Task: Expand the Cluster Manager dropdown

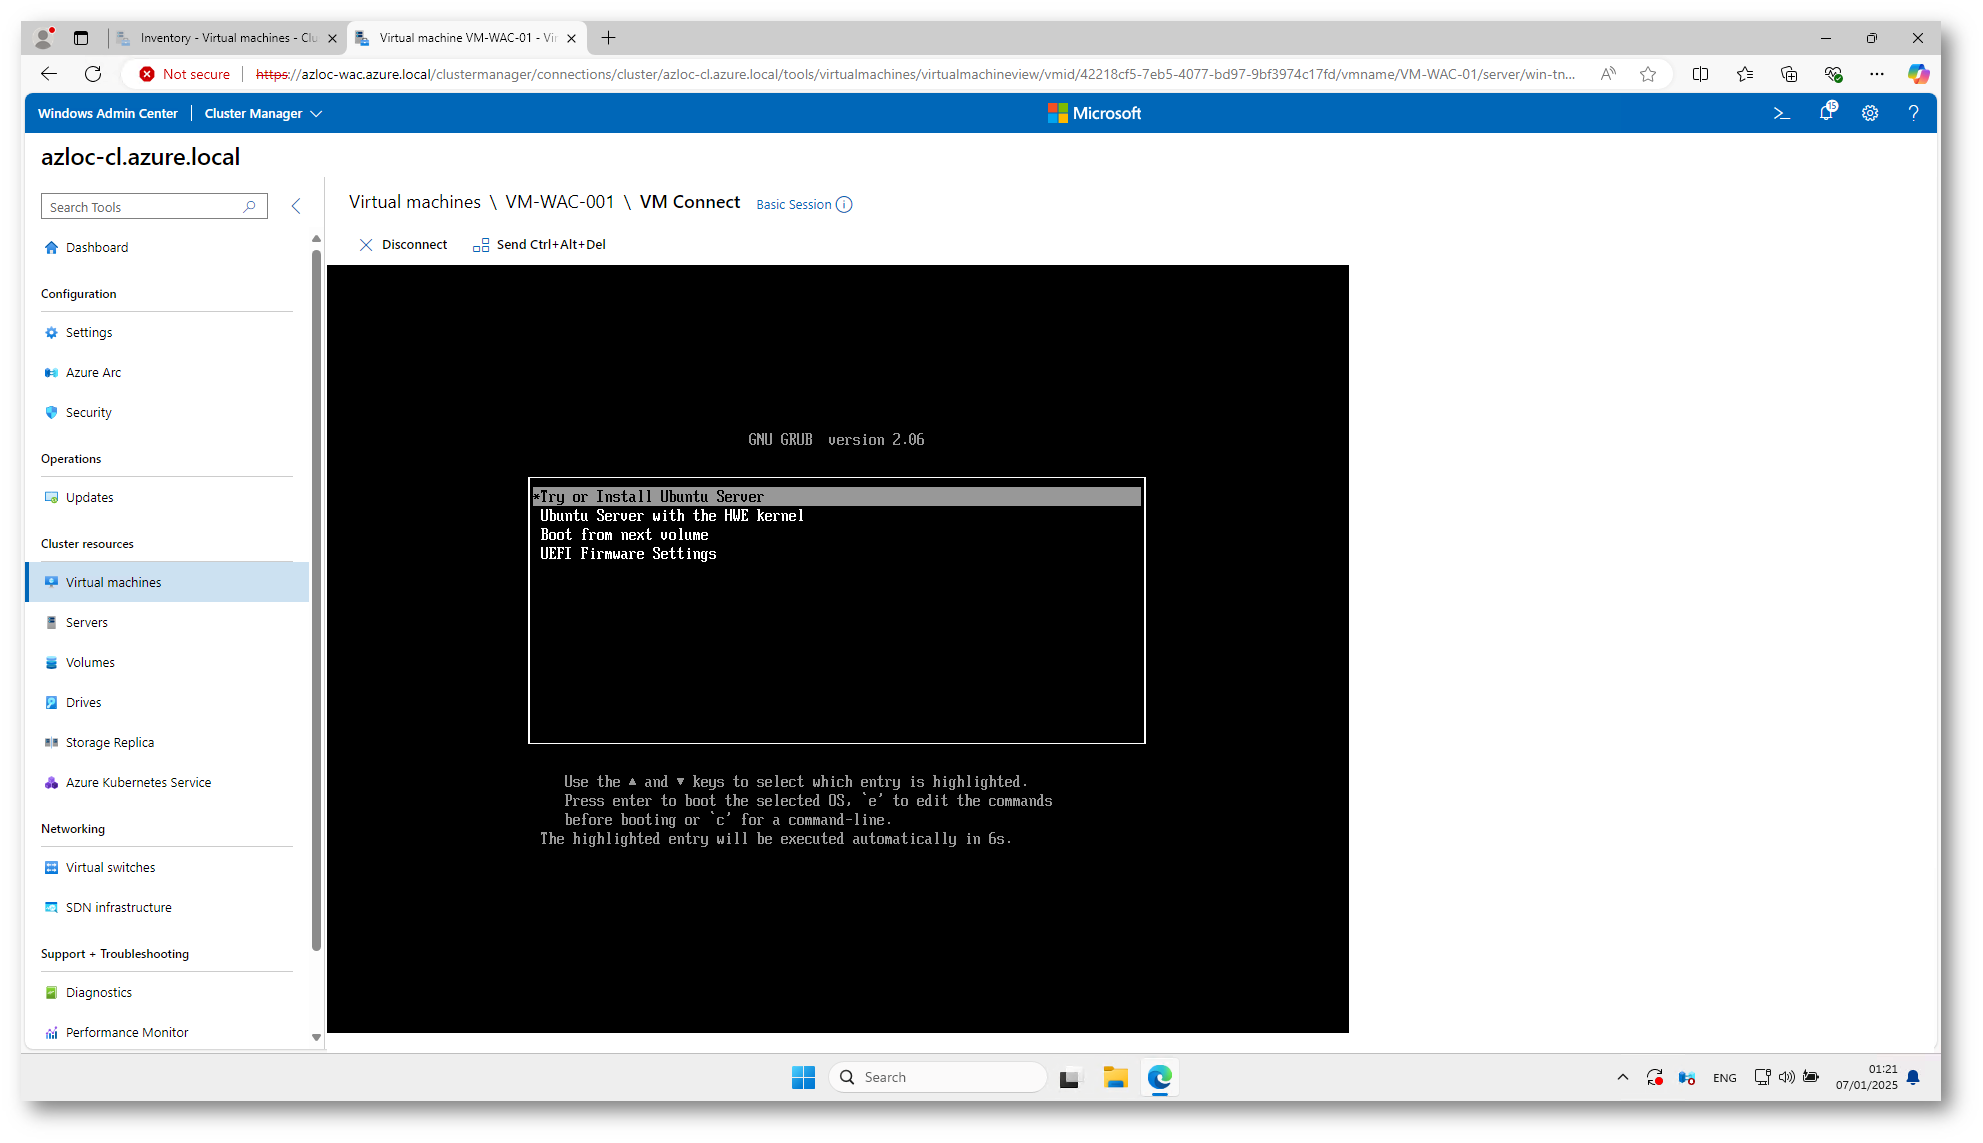Action: point(263,113)
